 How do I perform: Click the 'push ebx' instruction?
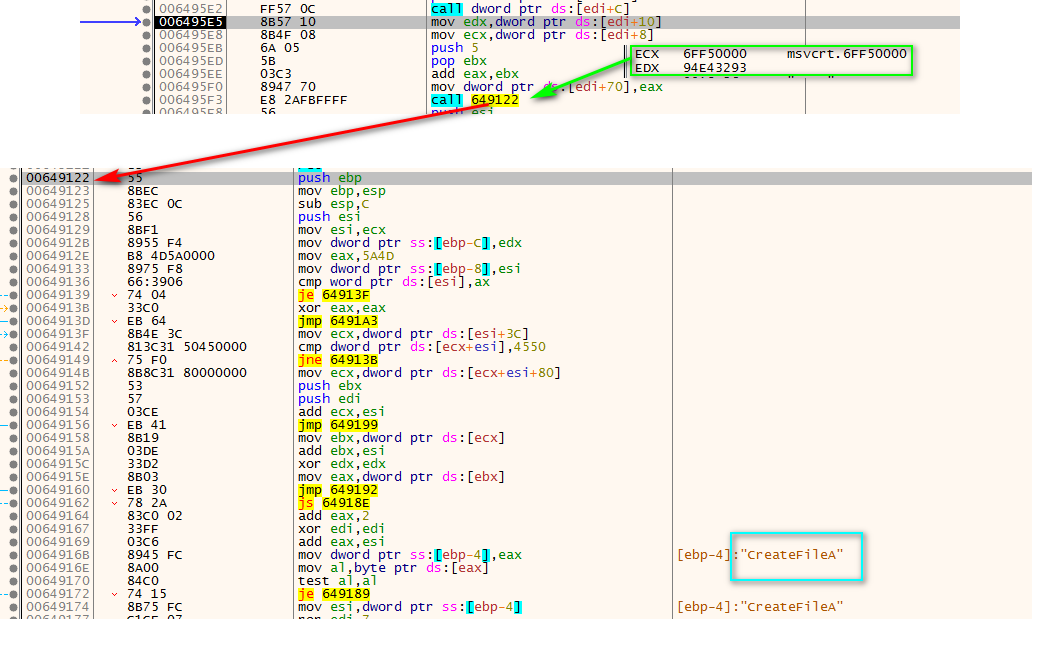click(x=330, y=386)
